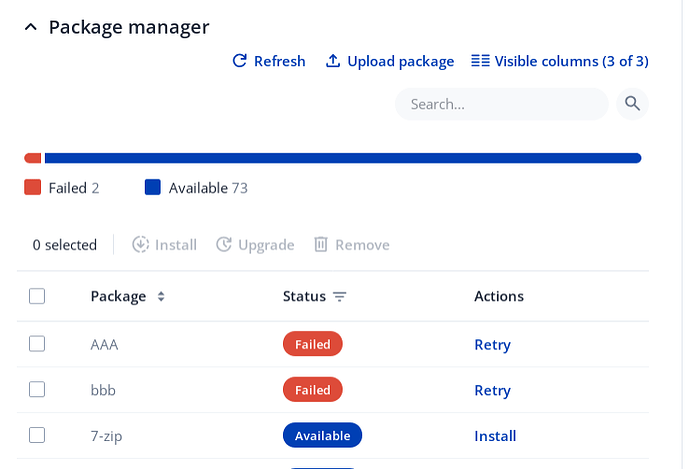Click the Refresh icon button
Viewport: 690px width, 469px height.
pos(240,61)
